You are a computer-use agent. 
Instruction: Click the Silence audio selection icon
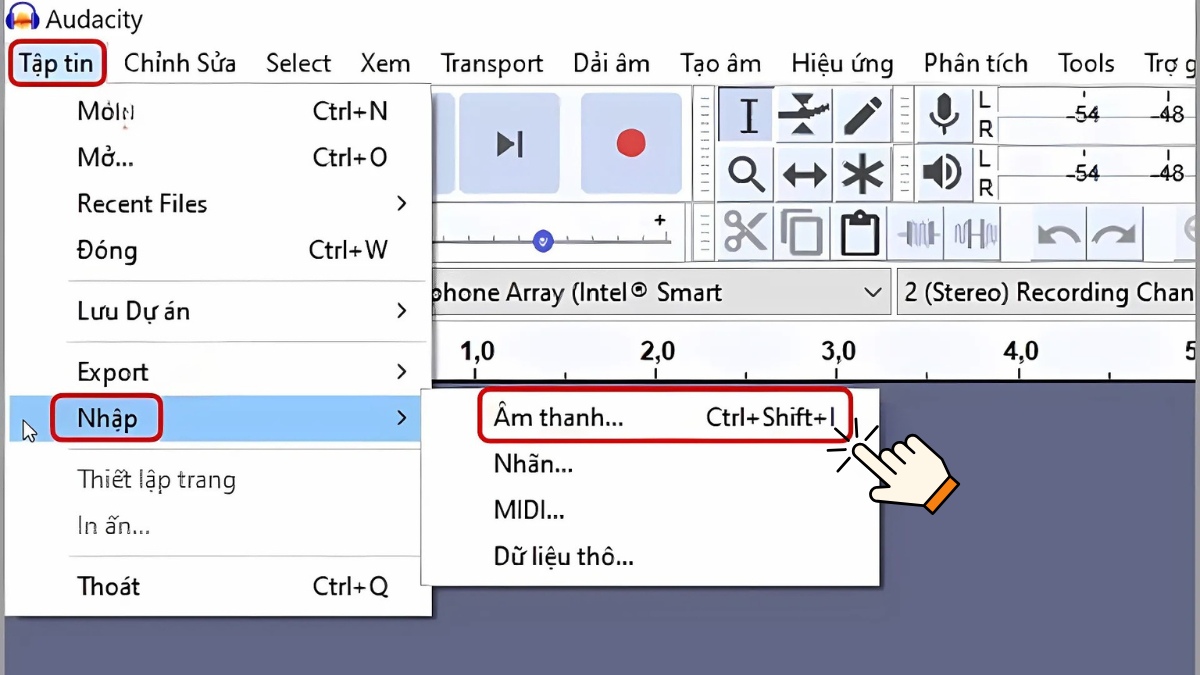pos(975,233)
